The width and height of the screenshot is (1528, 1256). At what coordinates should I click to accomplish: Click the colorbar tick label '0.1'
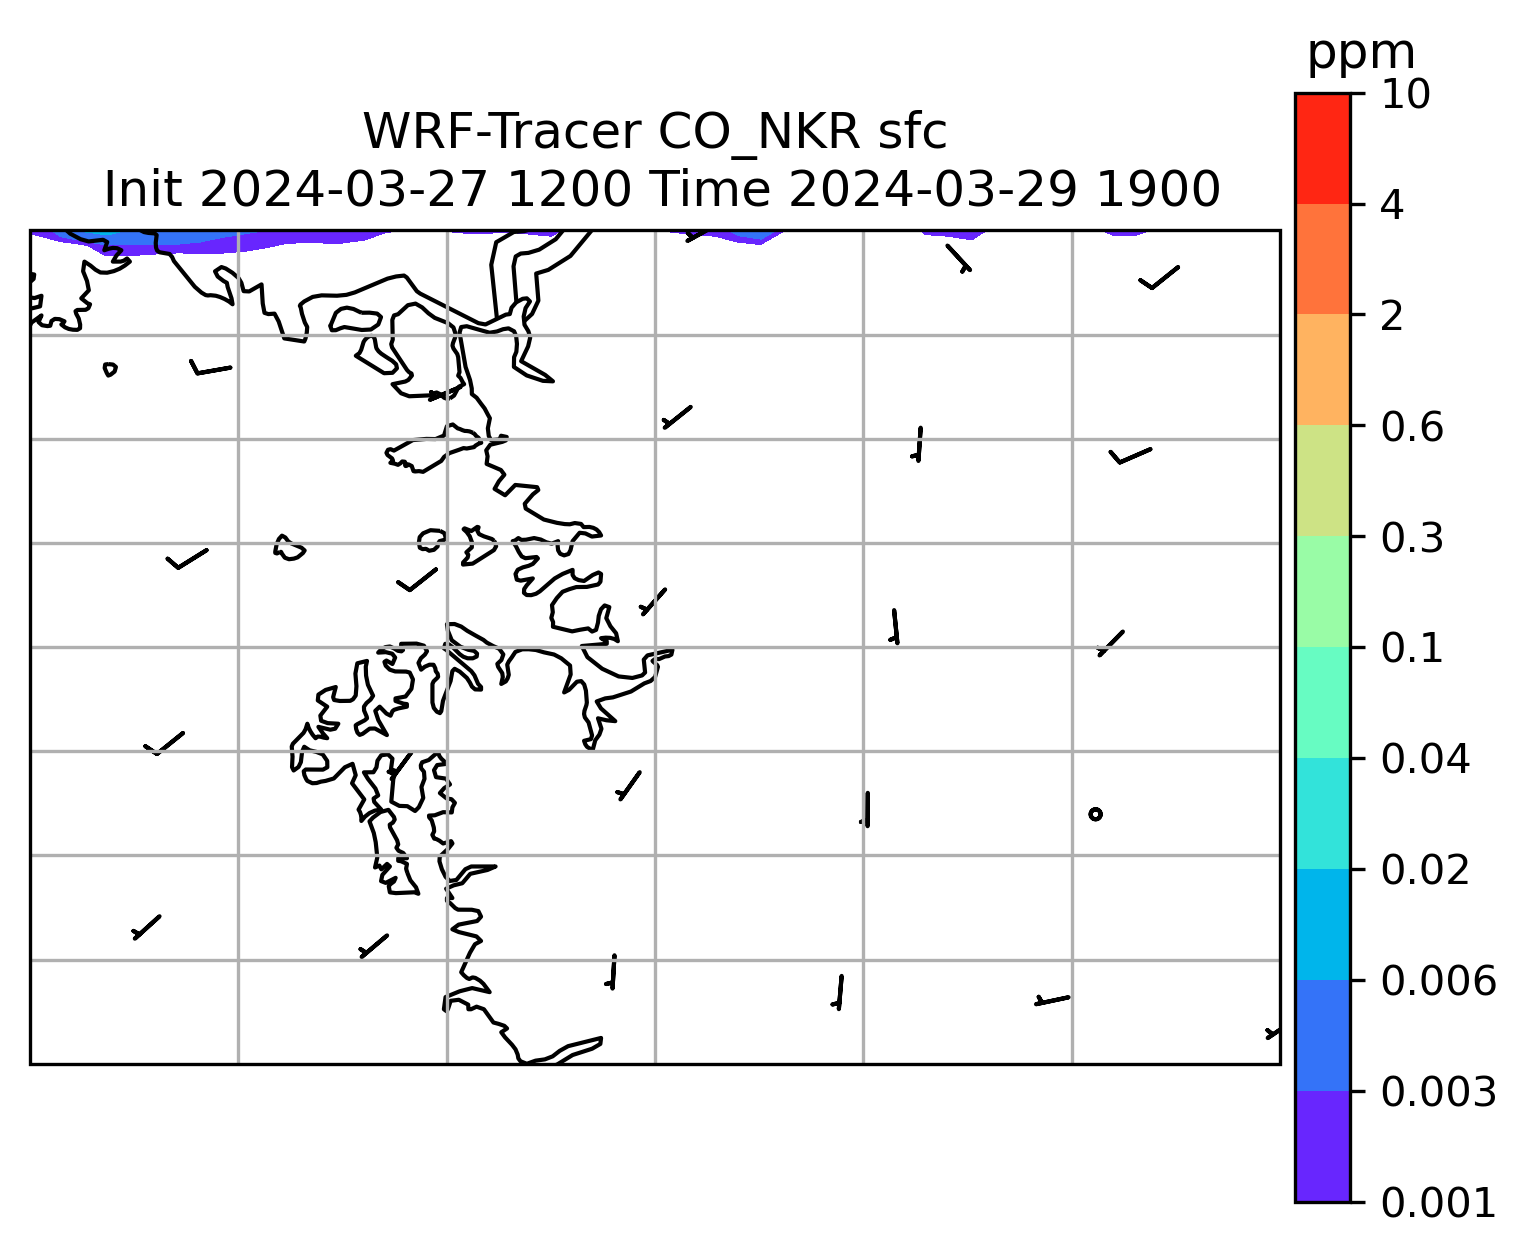click(x=1412, y=648)
